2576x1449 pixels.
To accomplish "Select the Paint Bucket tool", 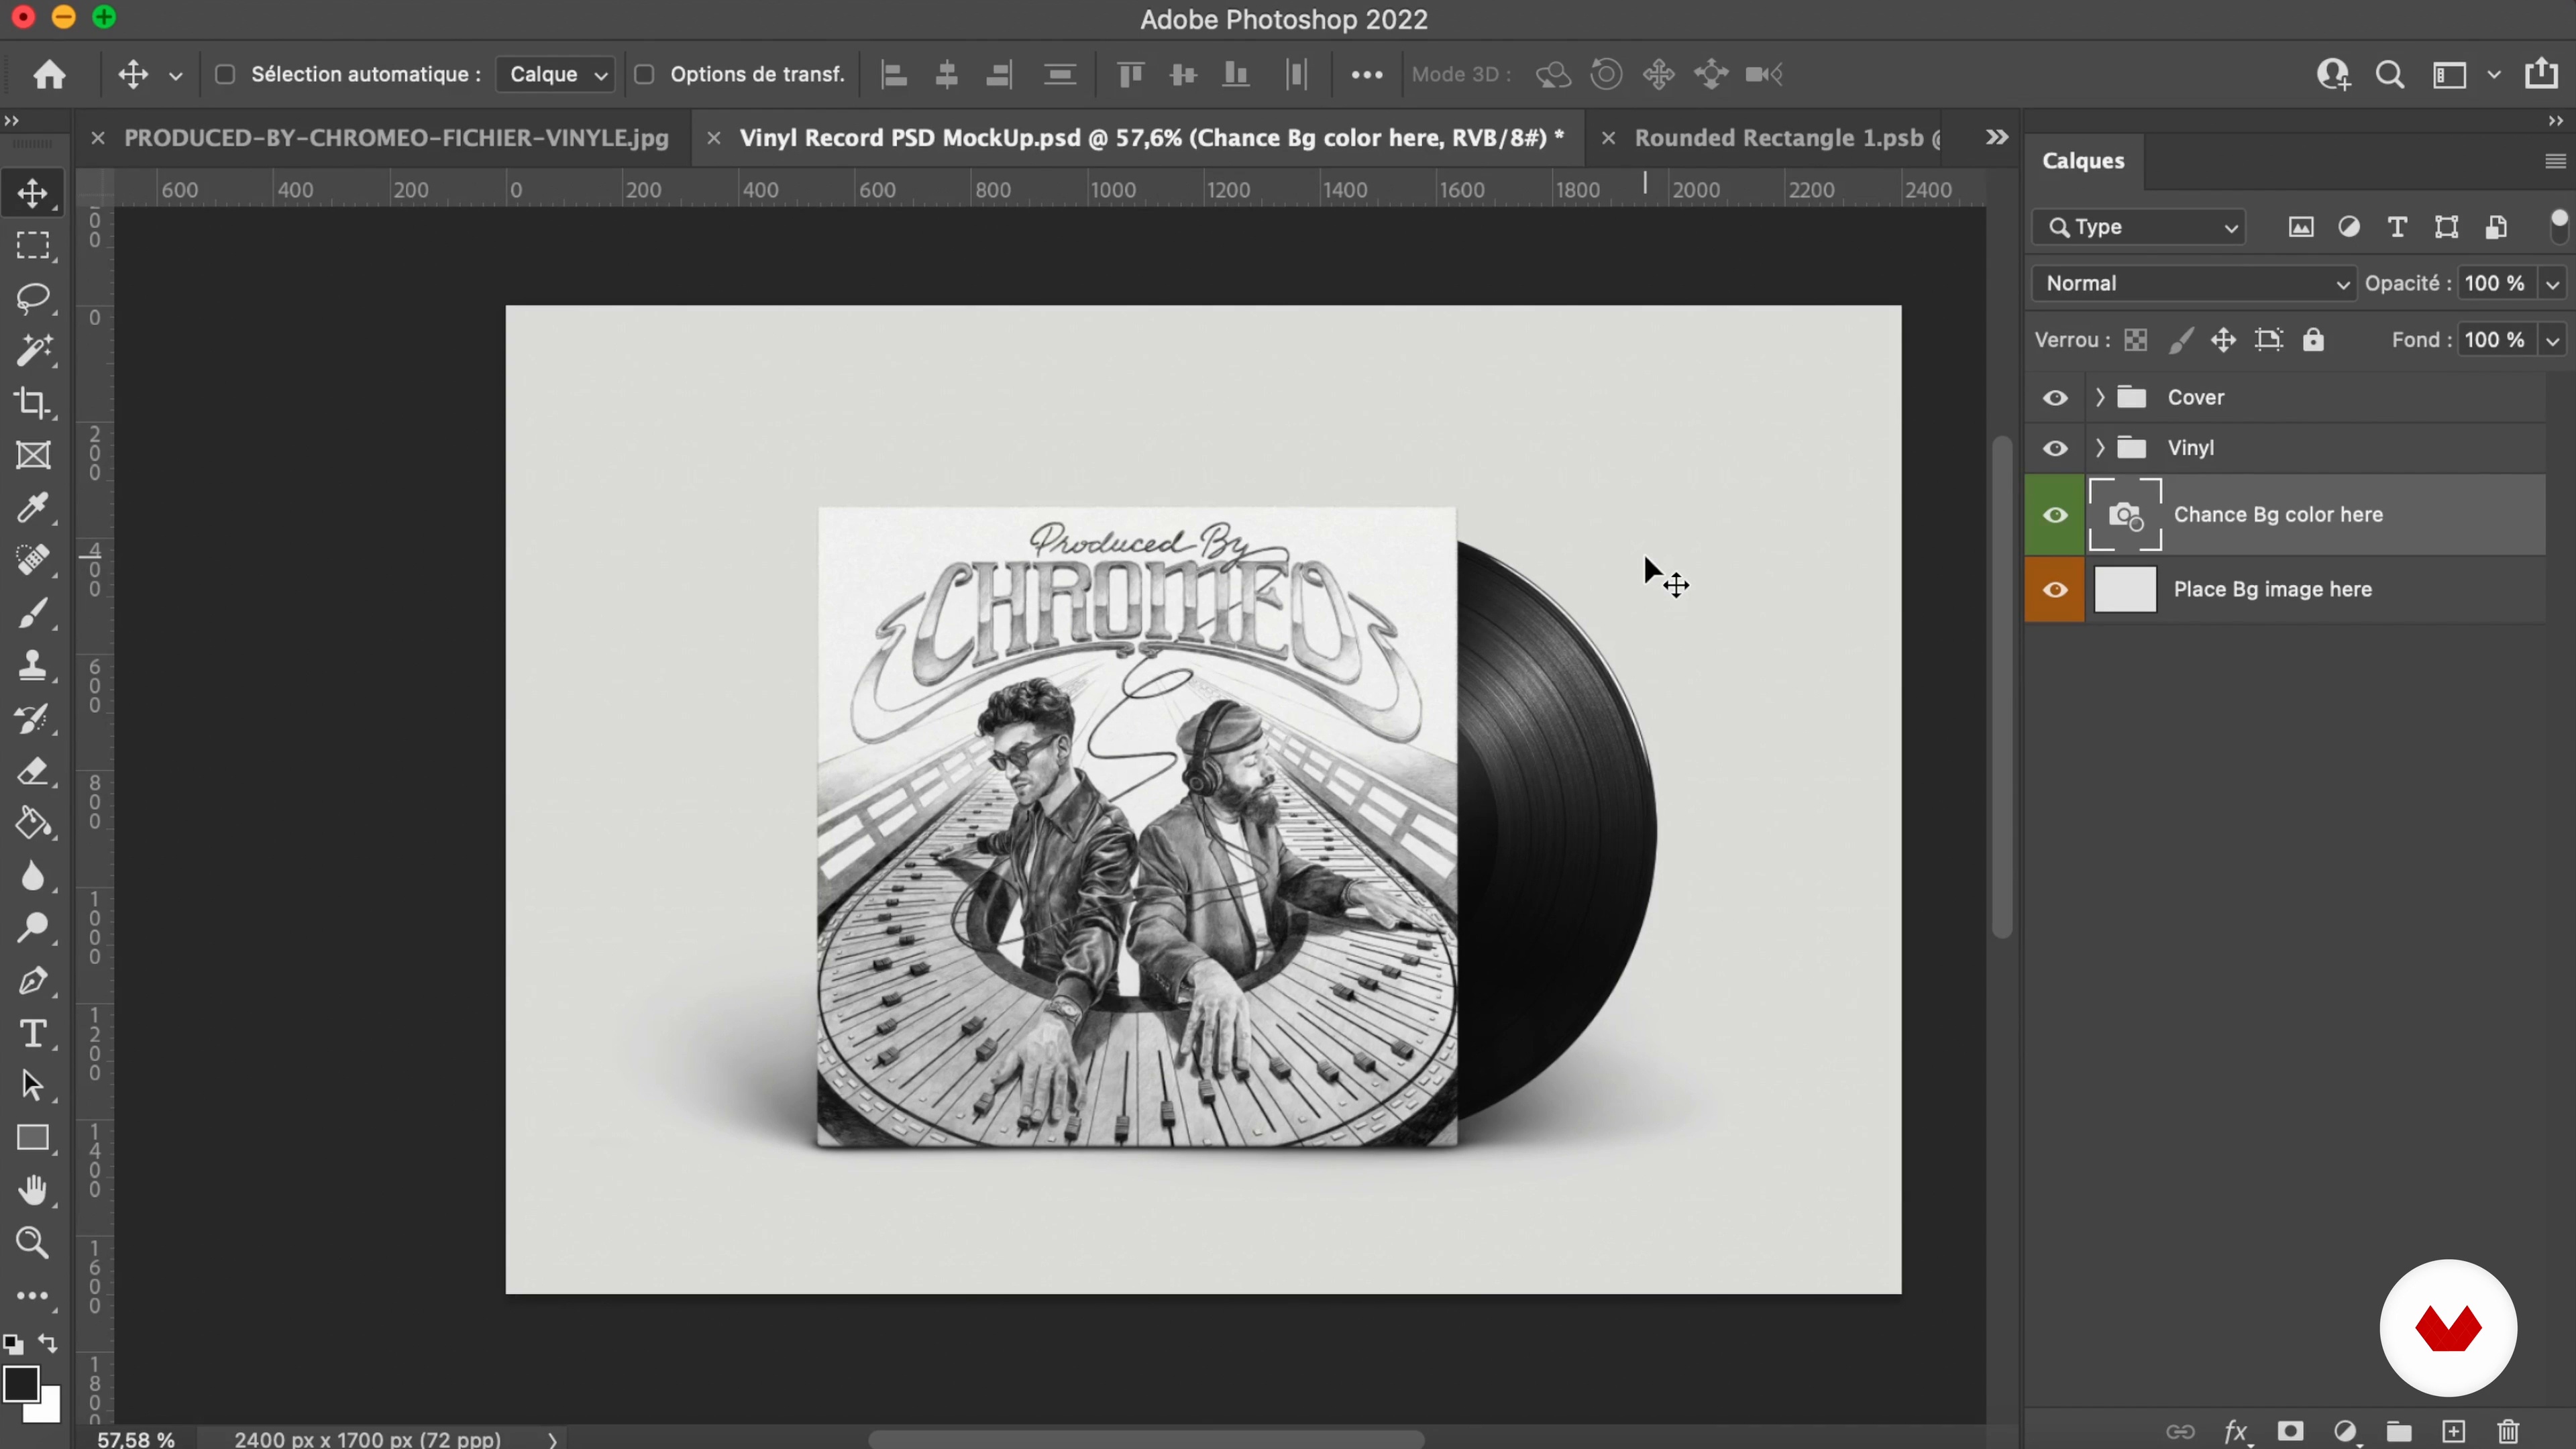I will pyautogui.click(x=32, y=823).
